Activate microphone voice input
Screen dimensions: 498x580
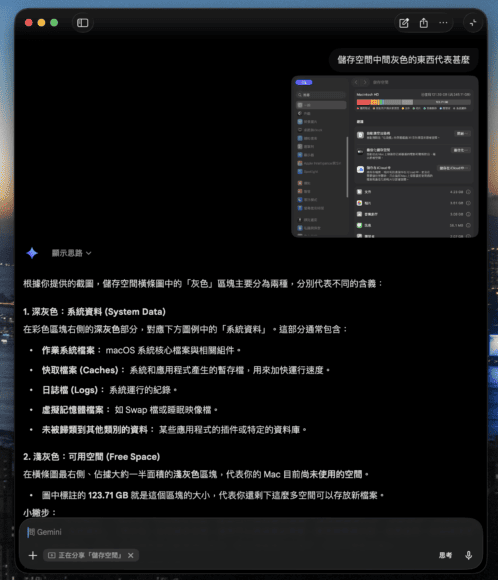(x=468, y=555)
